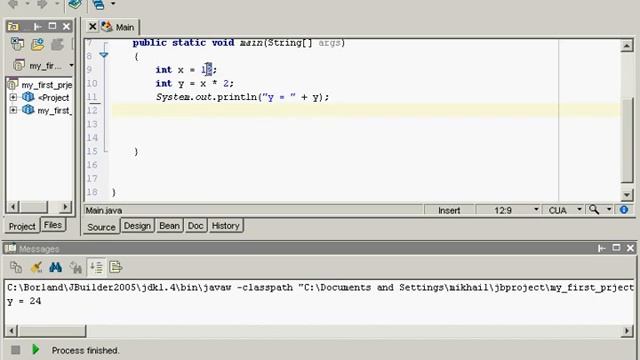Click the Messages pane header icon
This screenshot has height=360, width=640.
(x=11, y=248)
